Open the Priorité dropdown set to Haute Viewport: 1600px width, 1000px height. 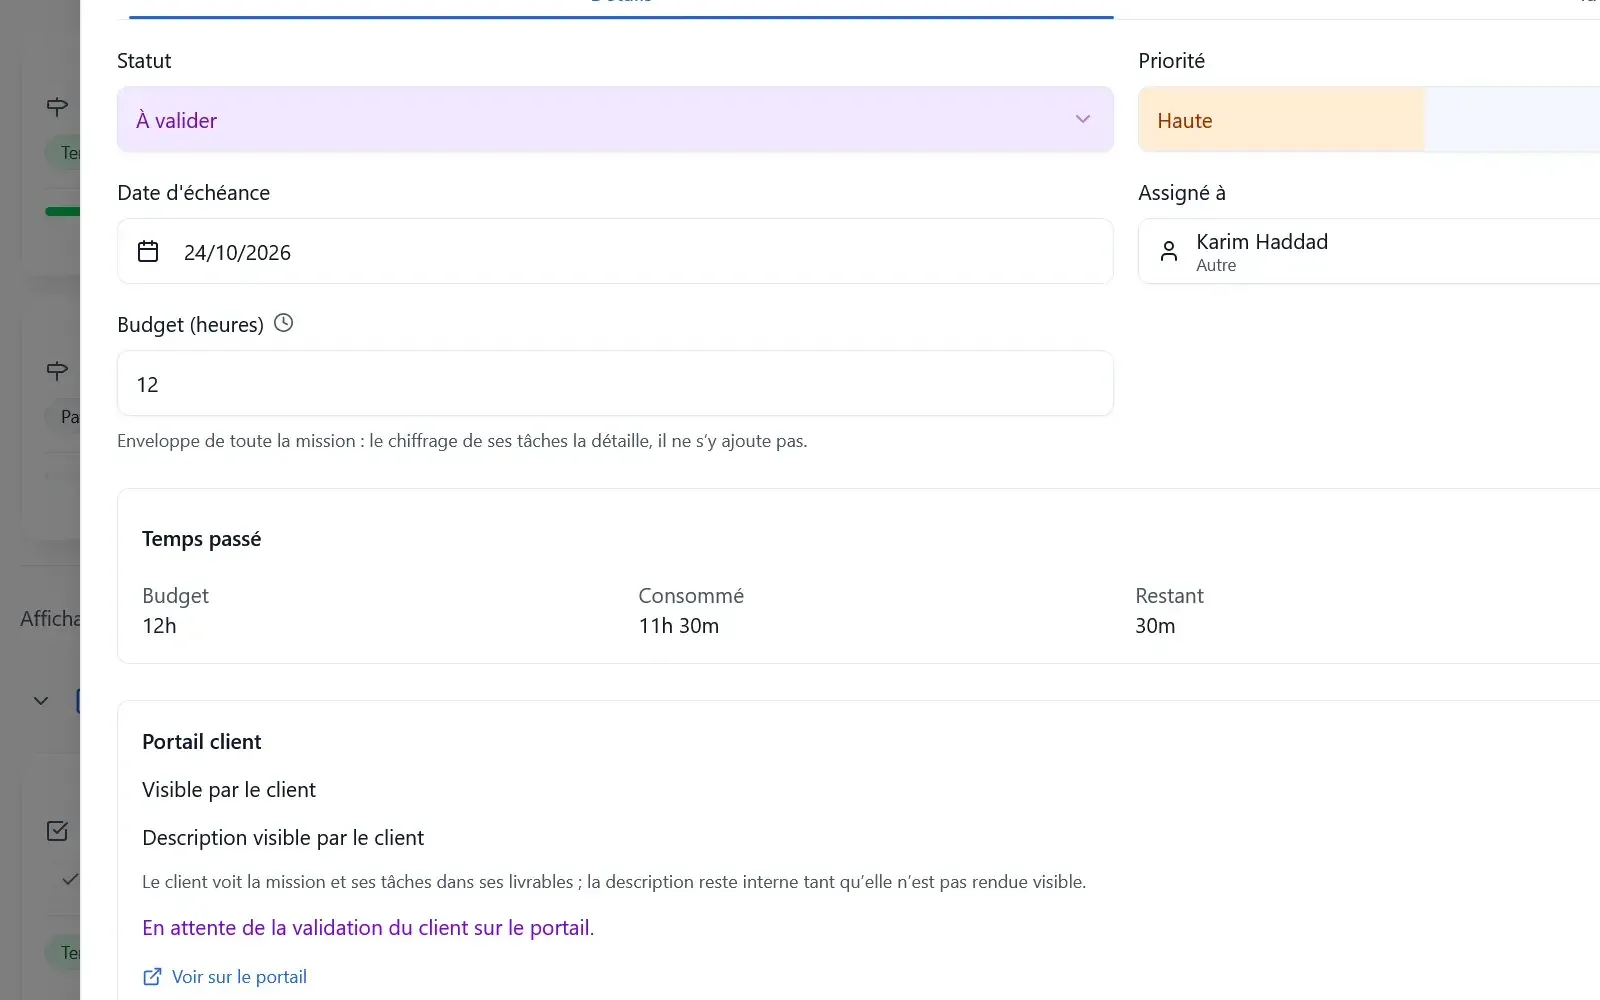(x=1369, y=120)
